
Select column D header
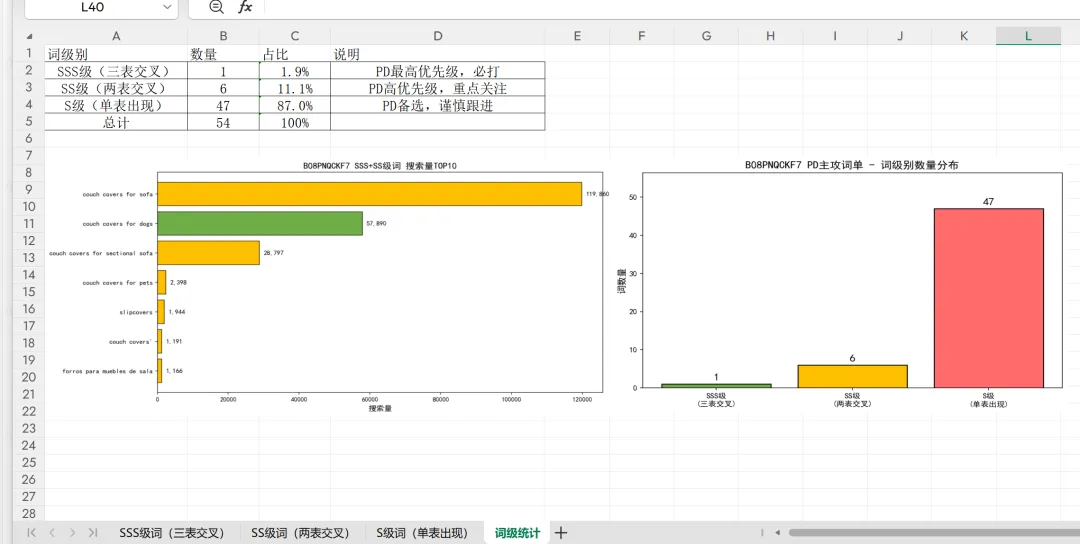coord(437,36)
